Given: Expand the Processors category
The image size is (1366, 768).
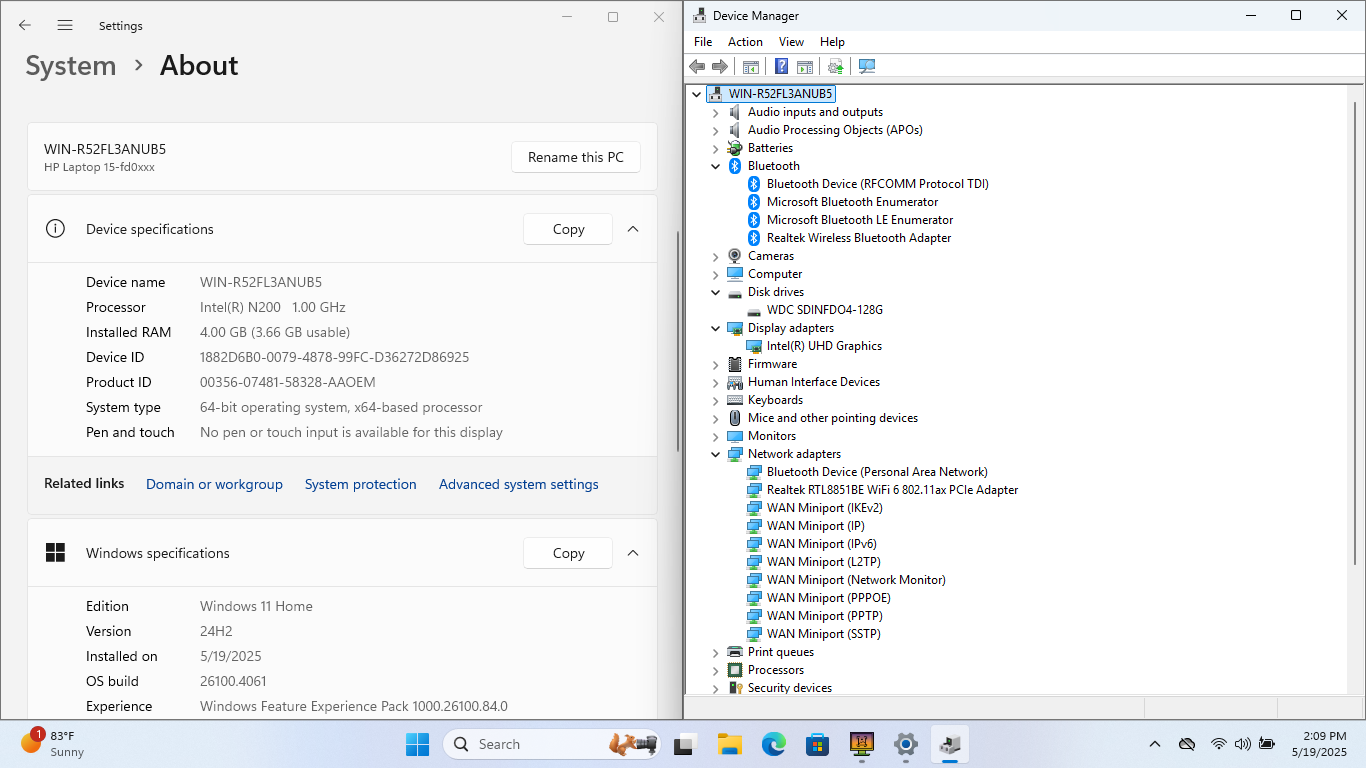Looking at the screenshot, I should 715,670.
